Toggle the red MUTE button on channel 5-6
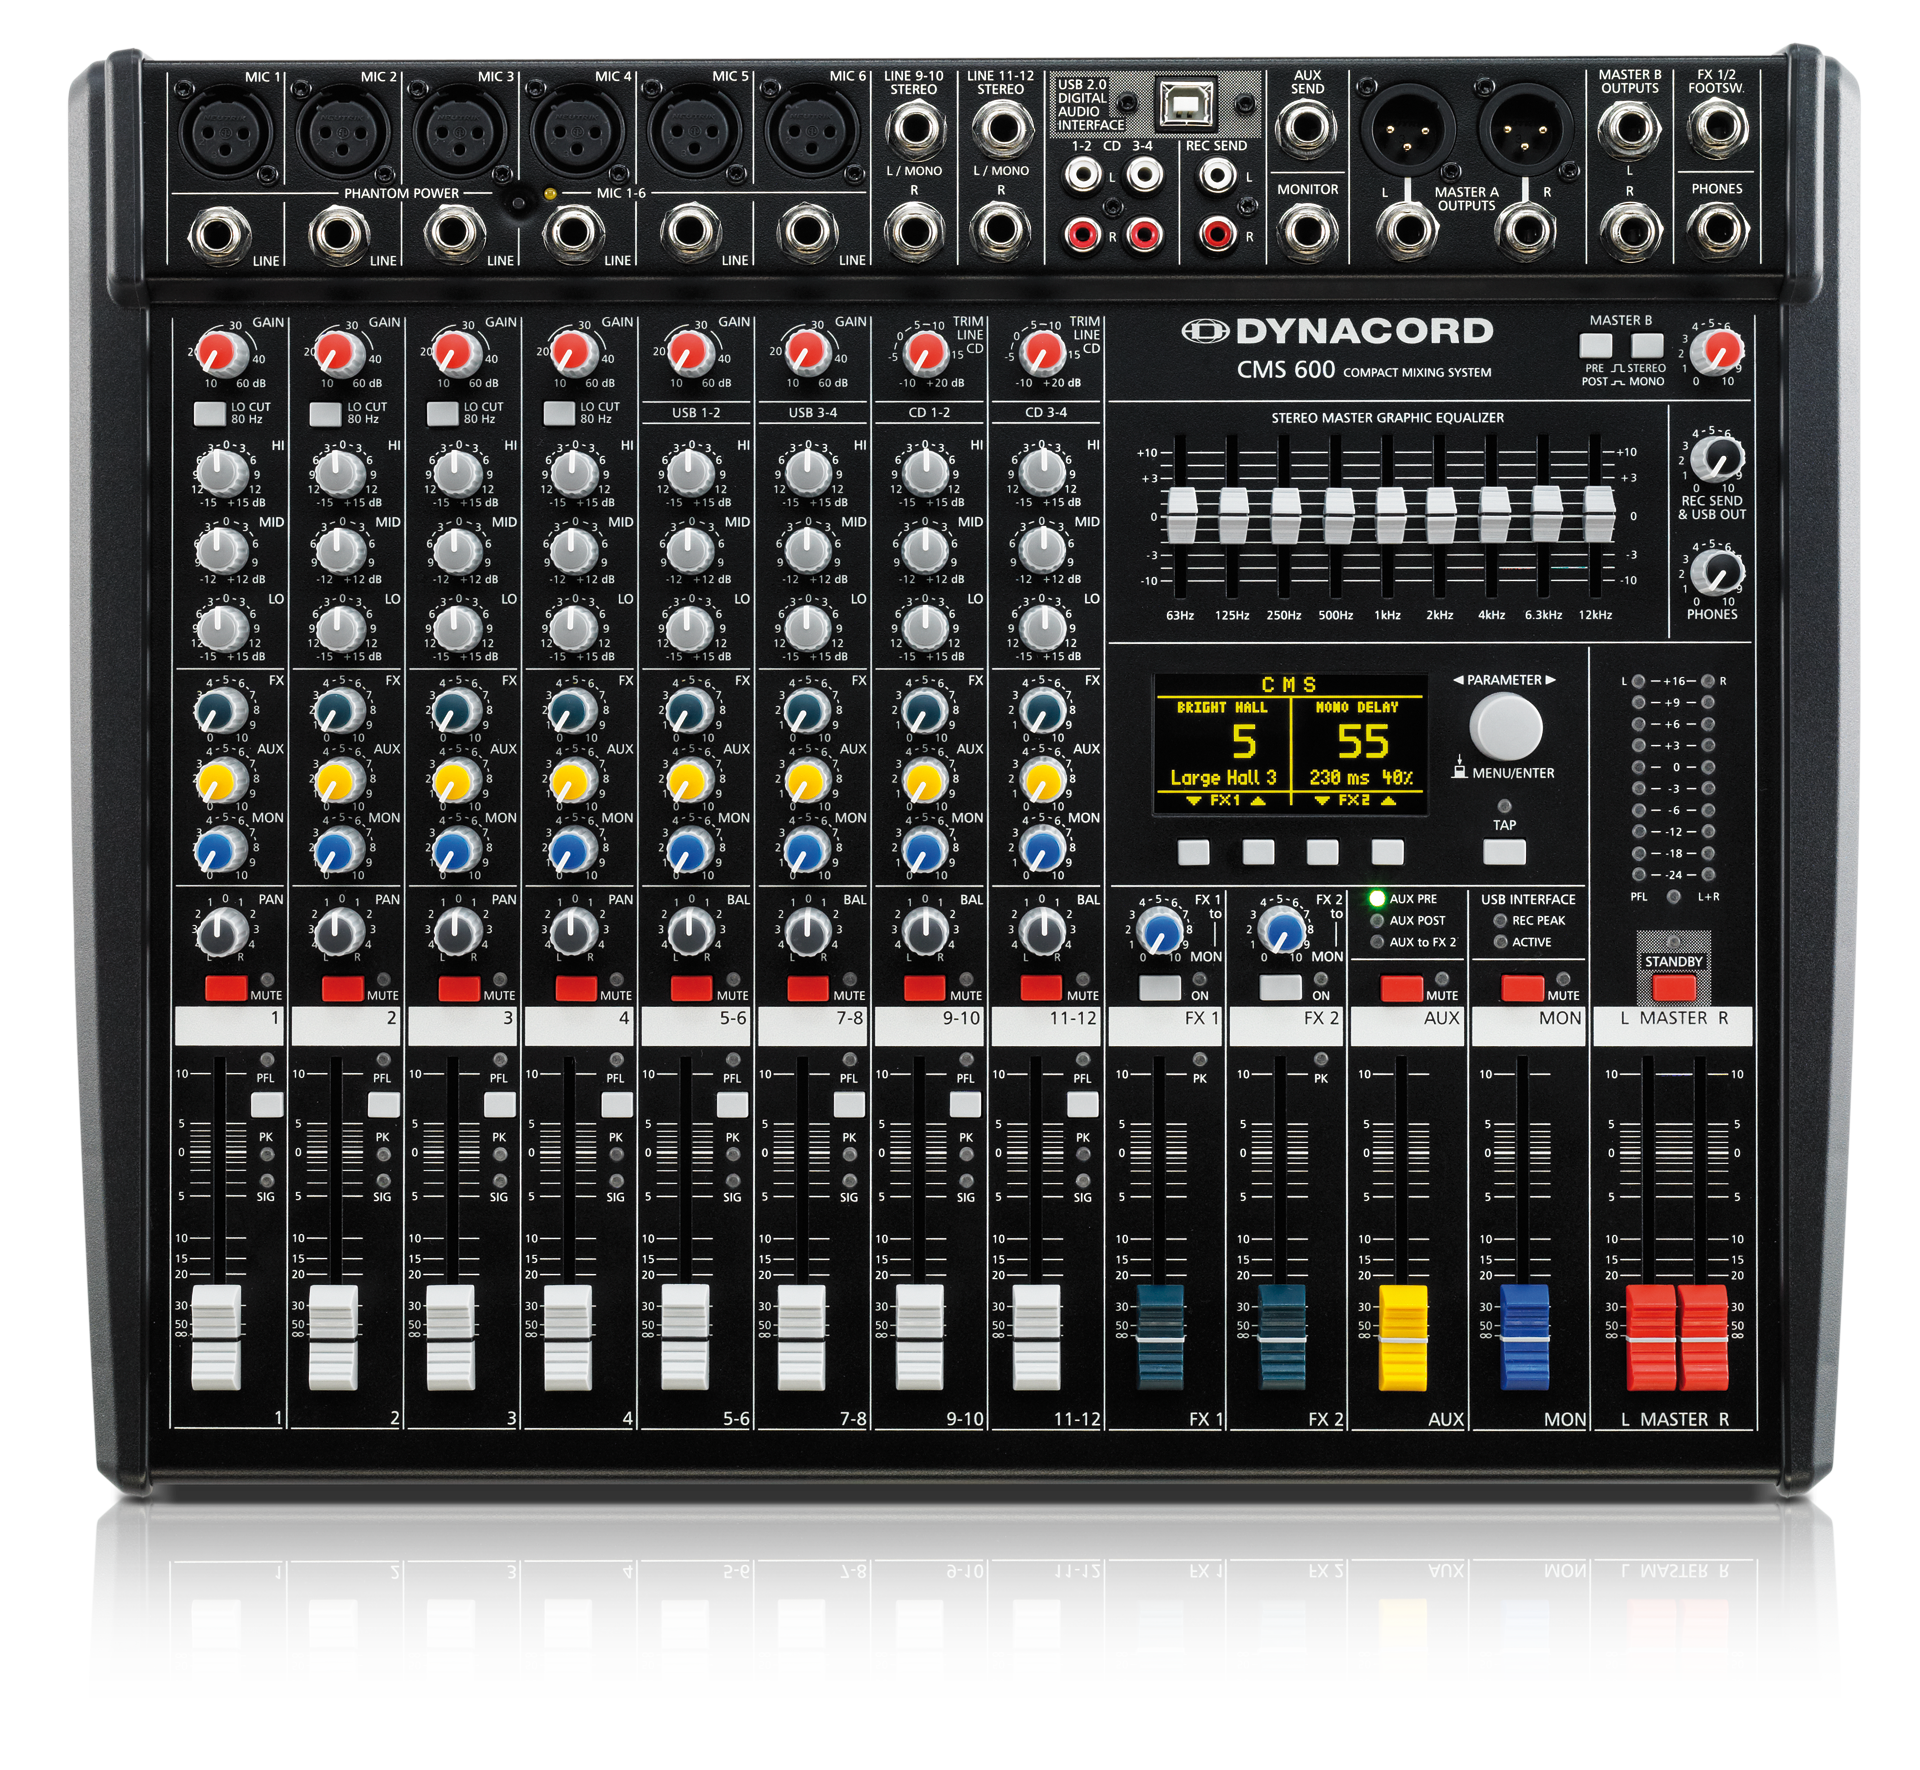This screenshot has height=1770, width=1920. pyautogui.click(x=692, y=988)
